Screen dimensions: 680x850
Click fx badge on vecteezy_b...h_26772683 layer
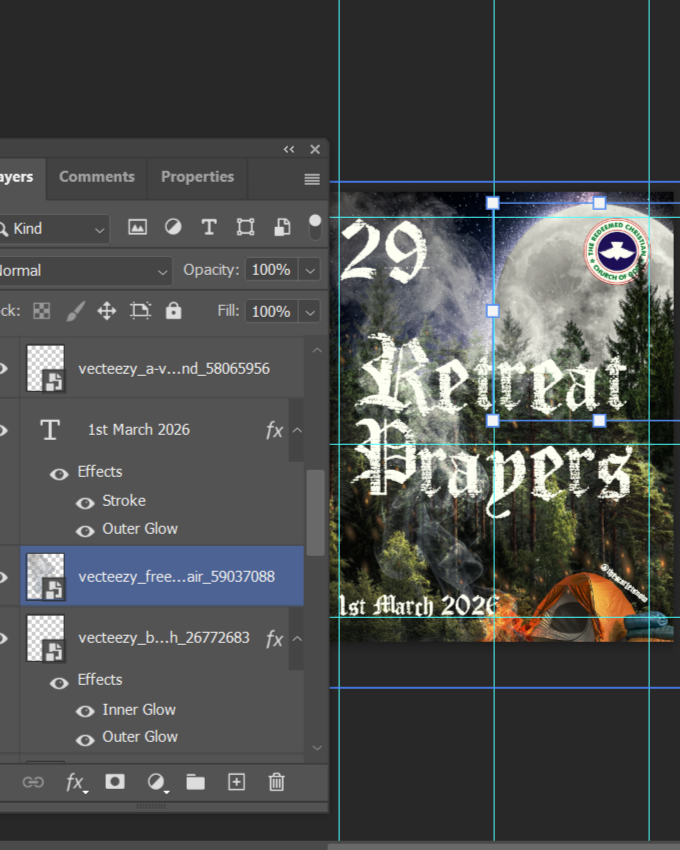(274, 639)
